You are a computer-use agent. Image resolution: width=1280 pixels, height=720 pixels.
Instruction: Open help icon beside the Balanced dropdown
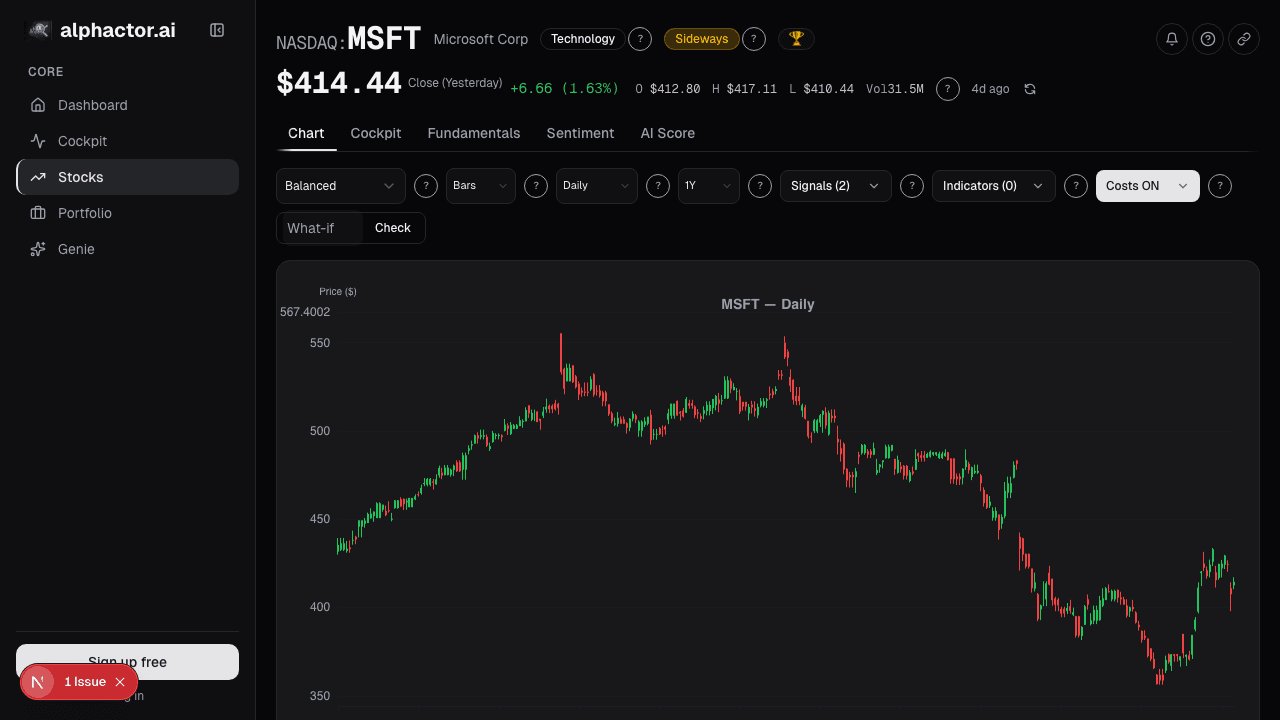point(426,186)
